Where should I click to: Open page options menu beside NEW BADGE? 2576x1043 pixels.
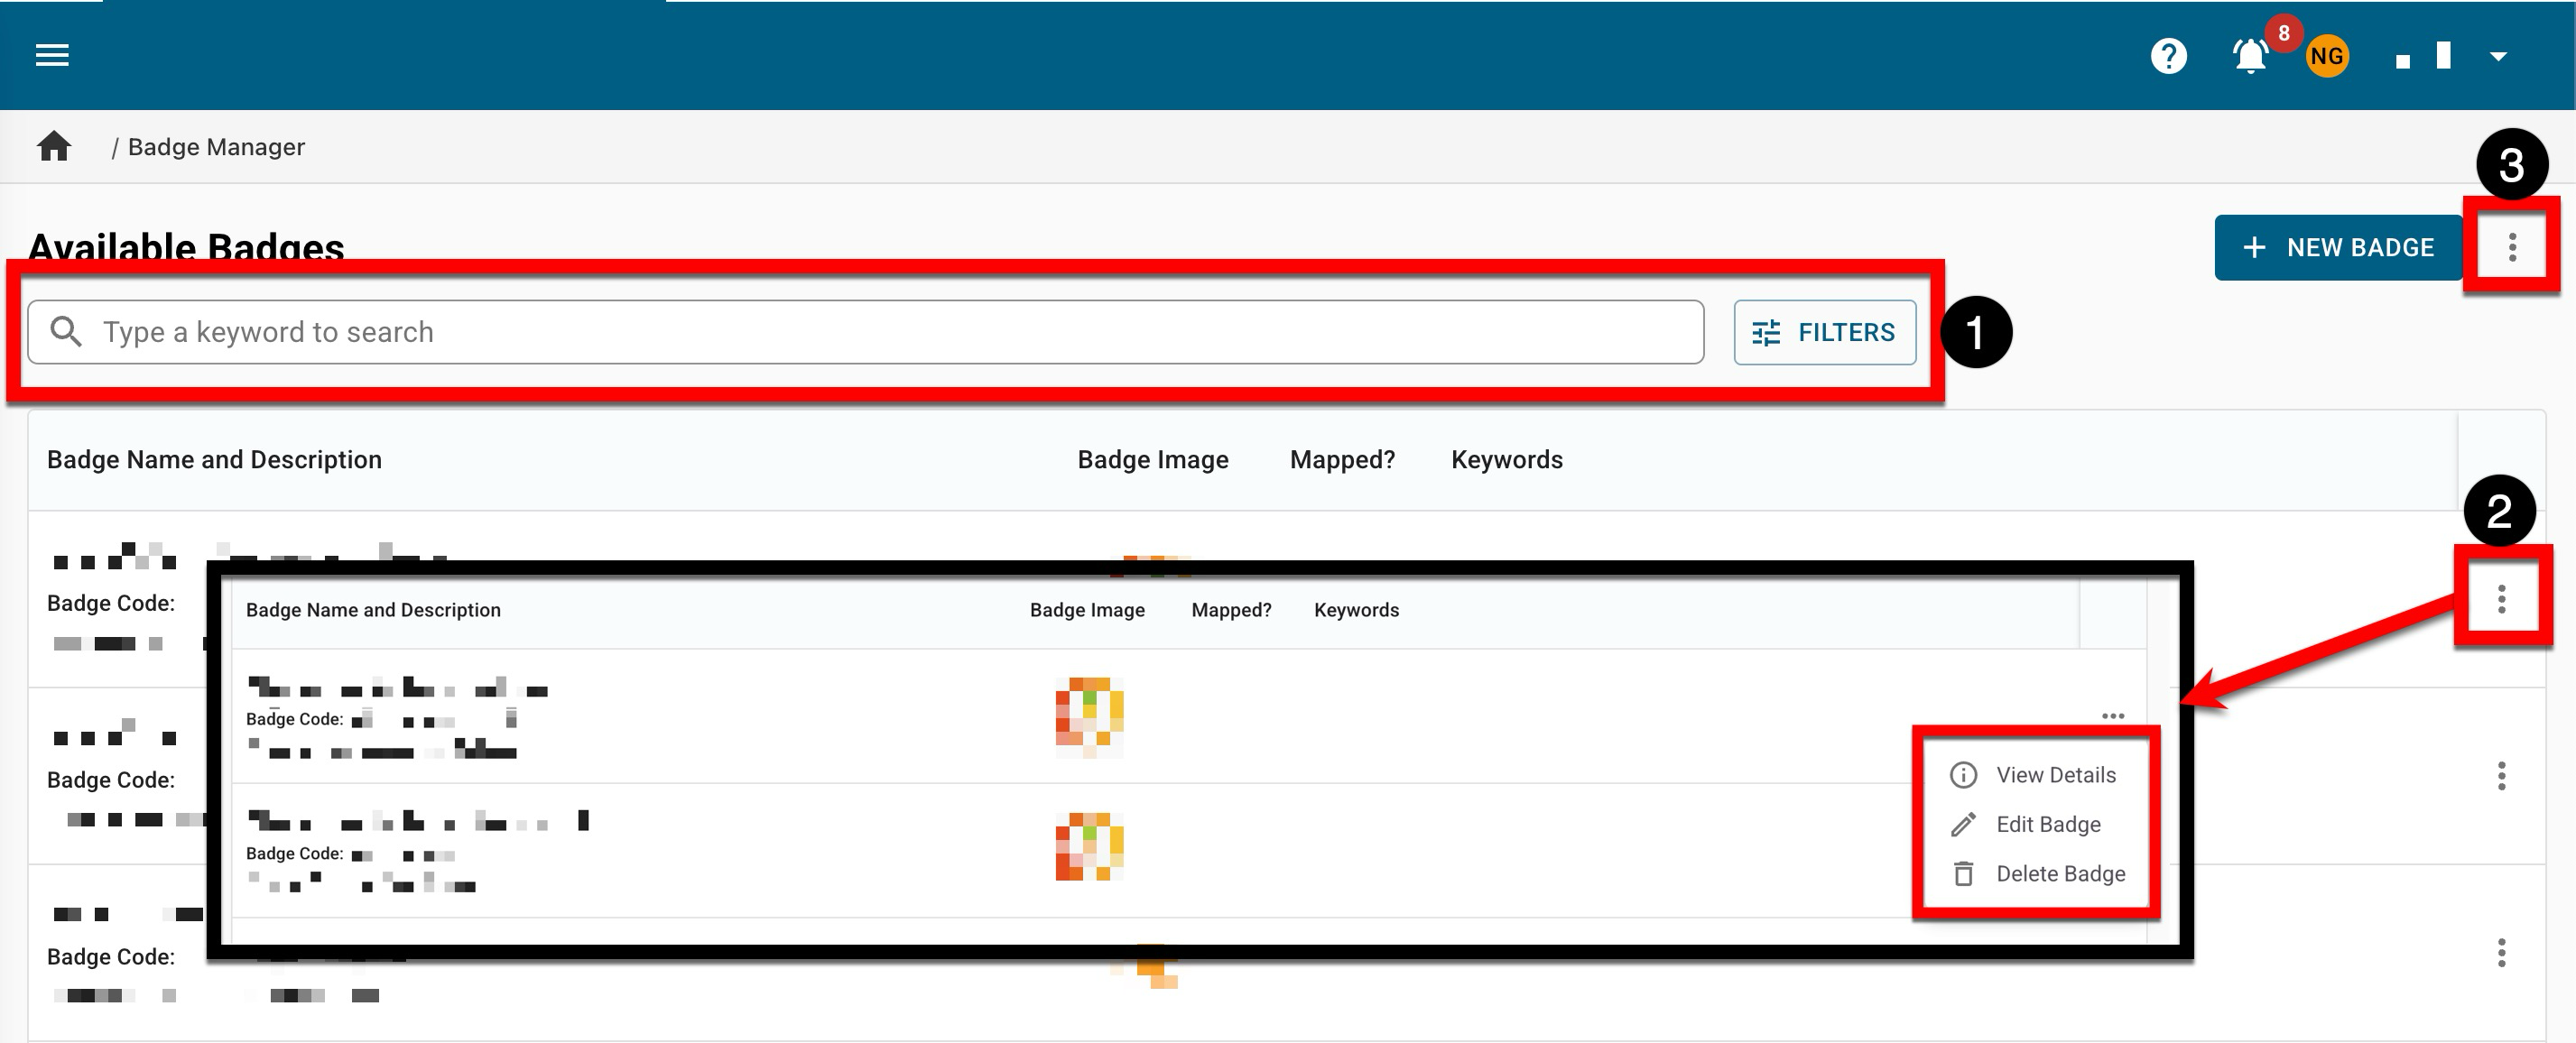pyautogui.click(x=2512, y=247)
